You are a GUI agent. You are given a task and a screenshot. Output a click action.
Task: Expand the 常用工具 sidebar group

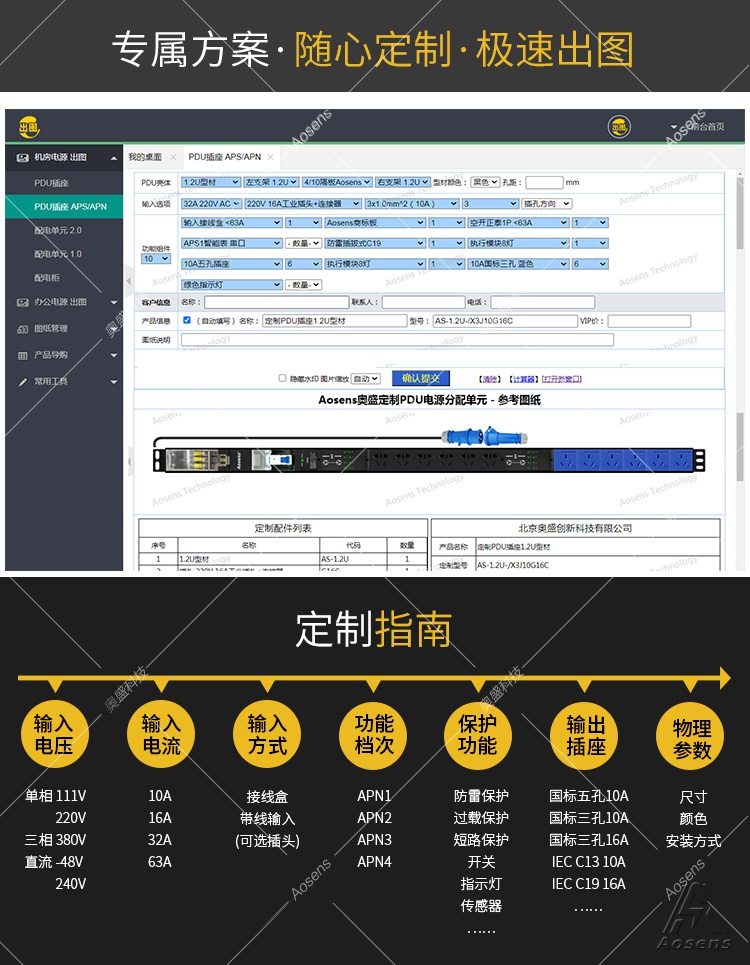[114, 382]
